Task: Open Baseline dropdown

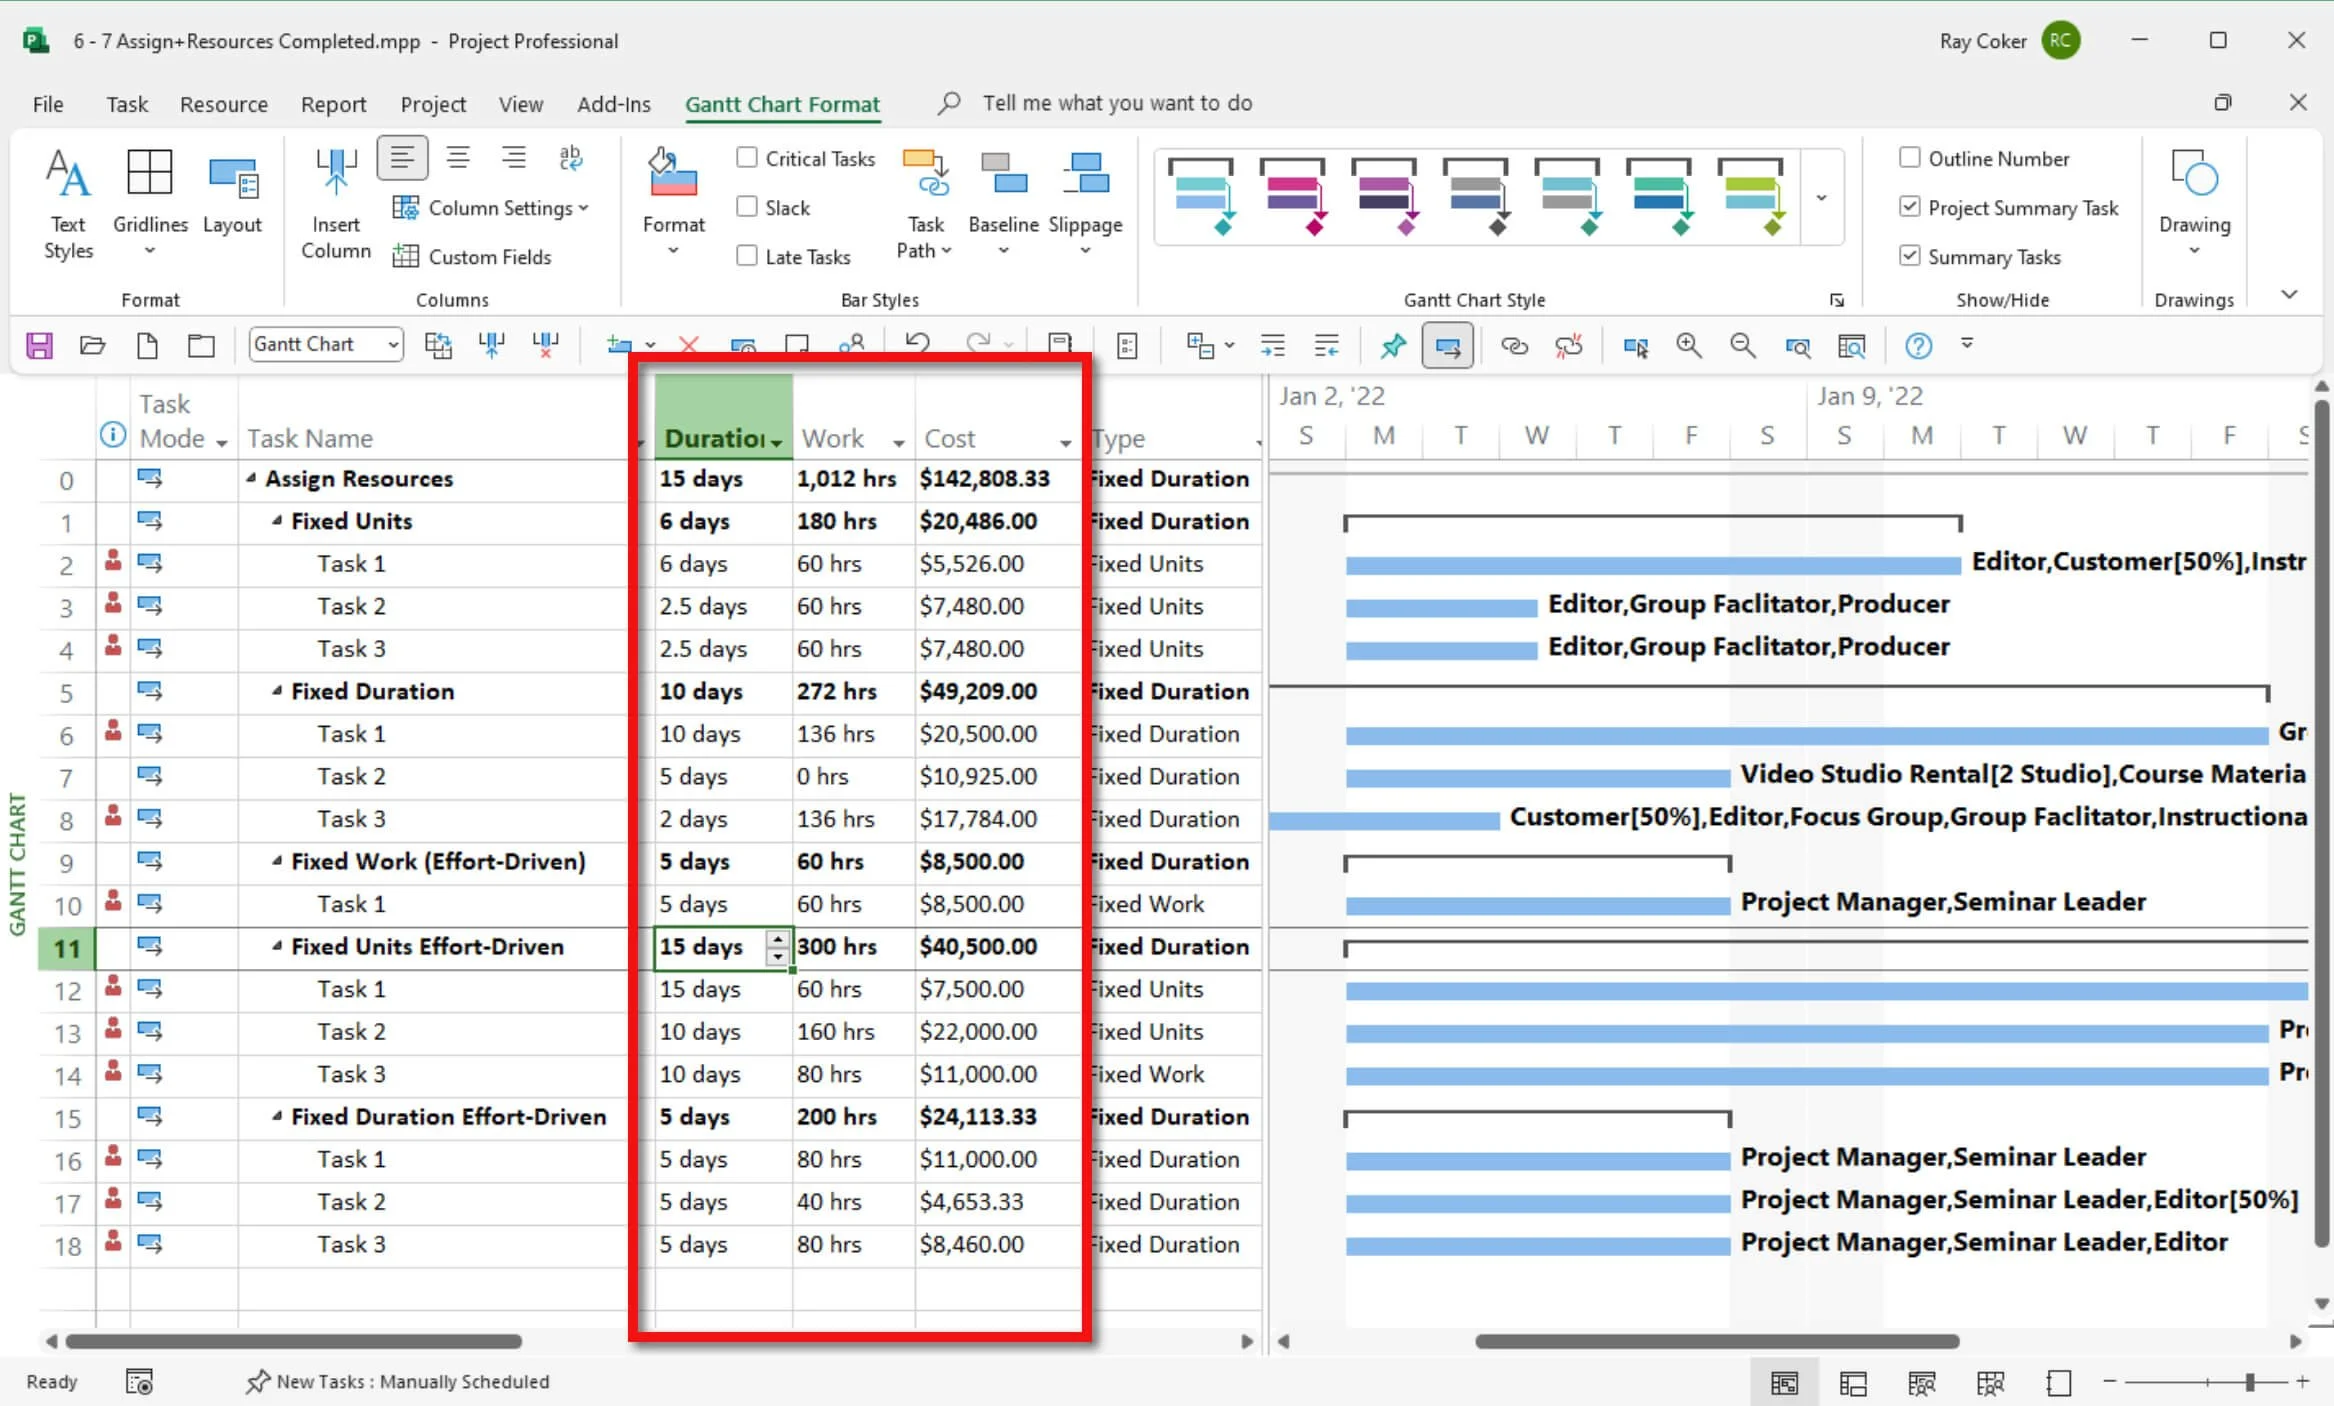Action: (1003, 205)
